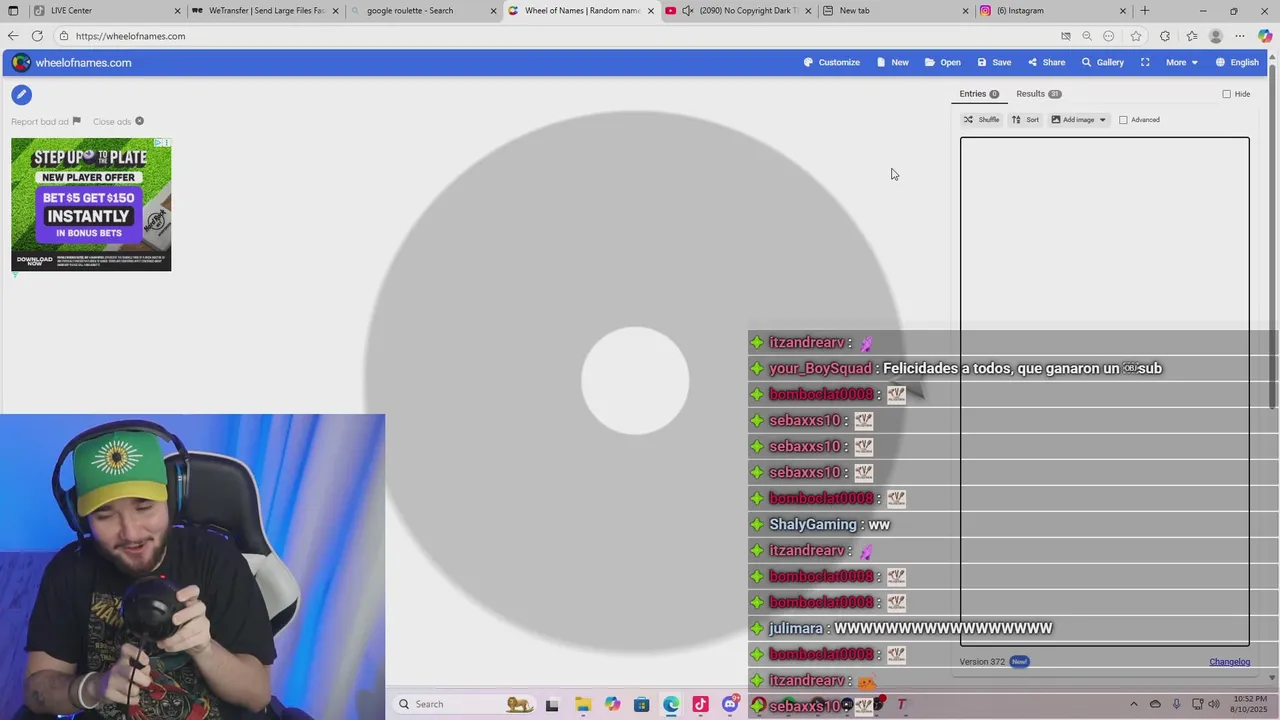Click Close ads link
This screenshot has height=720, width=1280.
(118, 122)
